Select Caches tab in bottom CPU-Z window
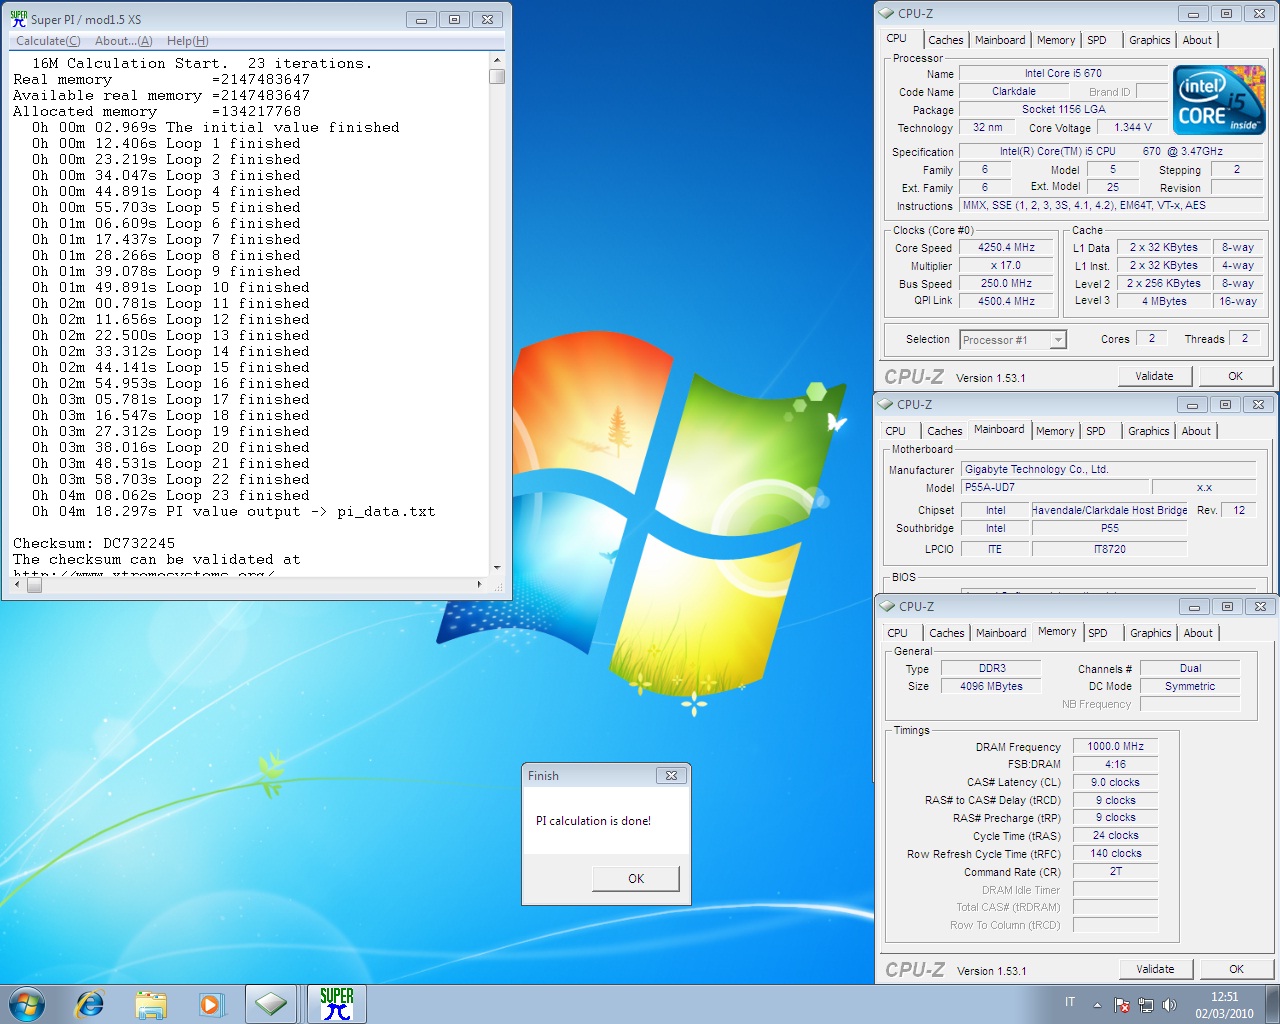 (x=947, y=633)
